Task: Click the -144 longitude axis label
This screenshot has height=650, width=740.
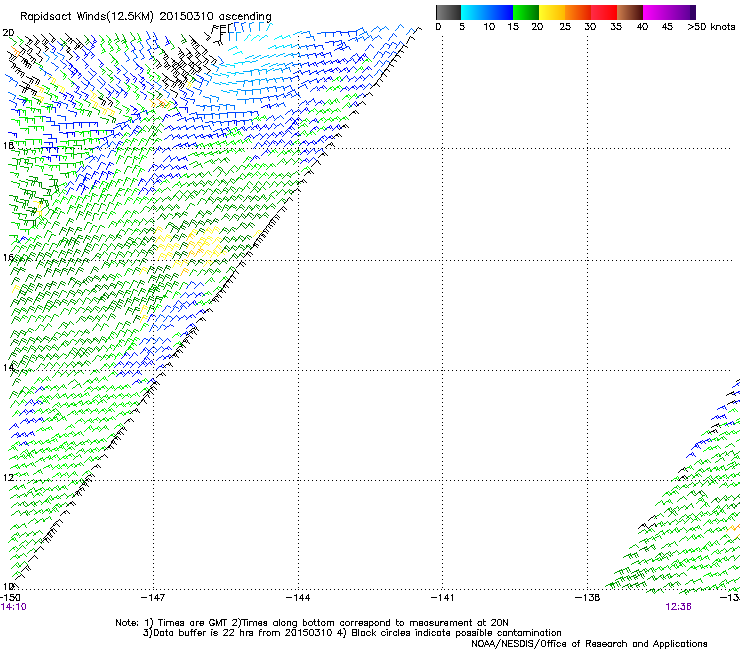Action: (x=298, y=598)
